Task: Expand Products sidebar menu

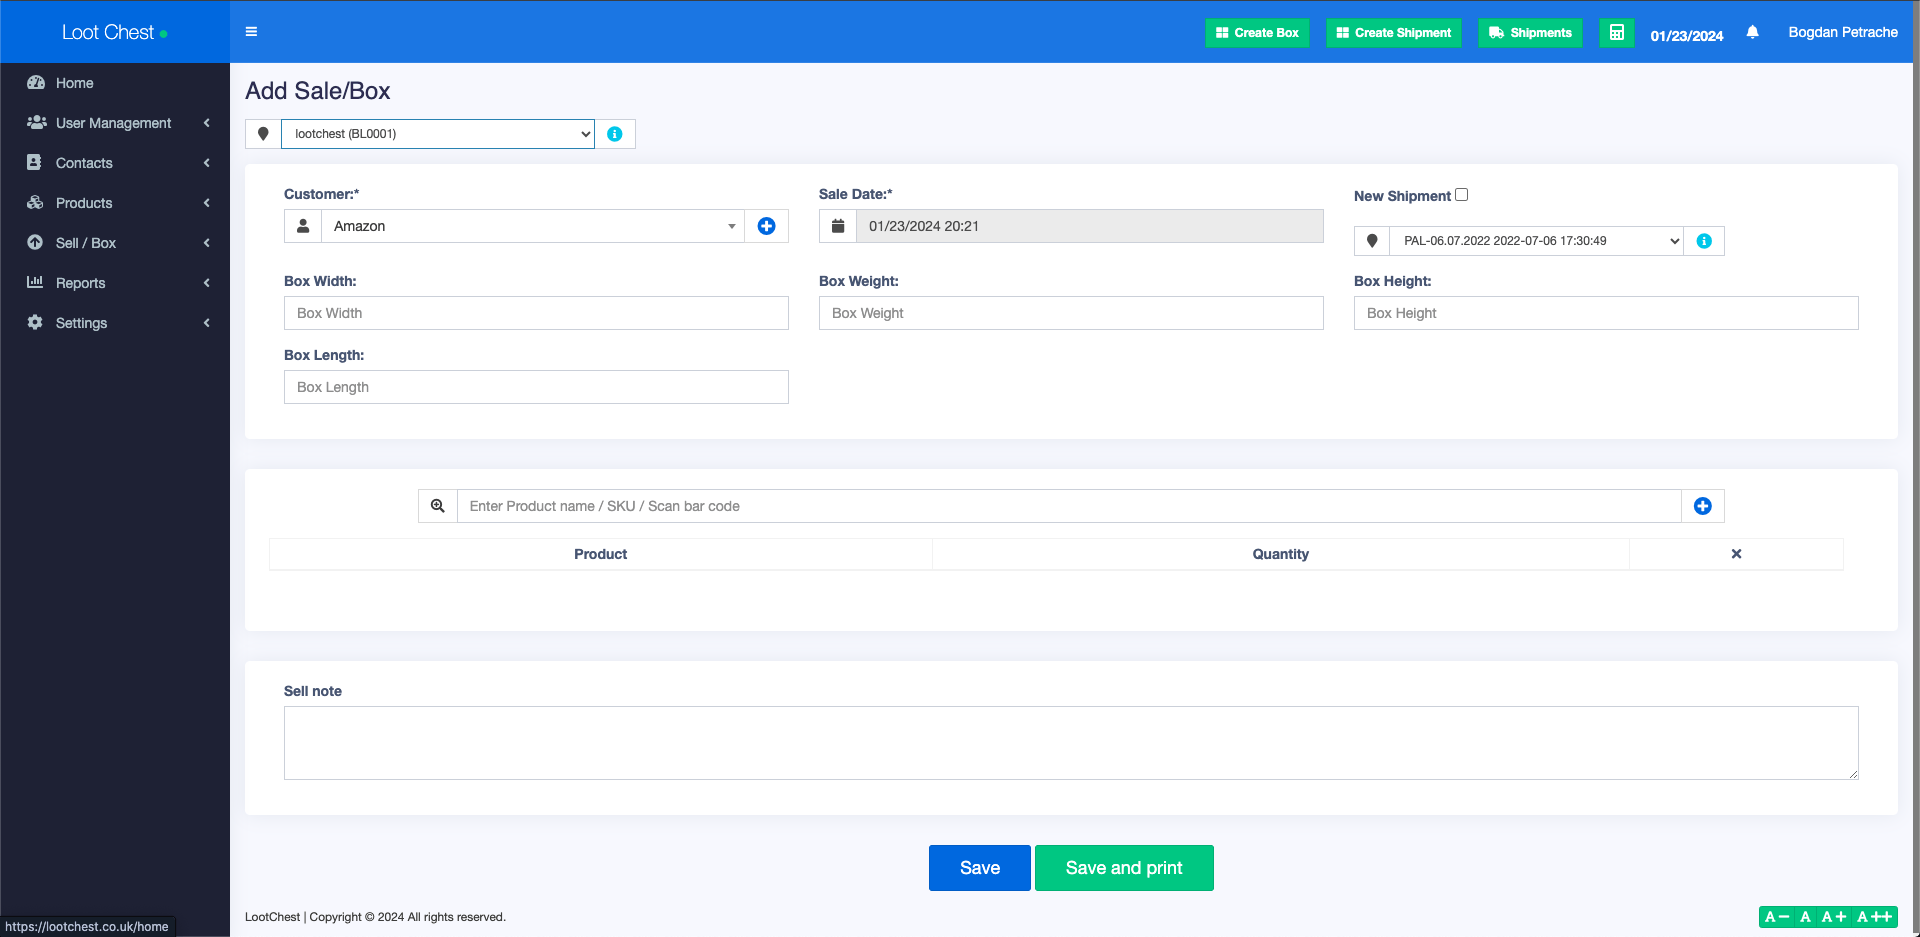Action: [x=115, y=203]
